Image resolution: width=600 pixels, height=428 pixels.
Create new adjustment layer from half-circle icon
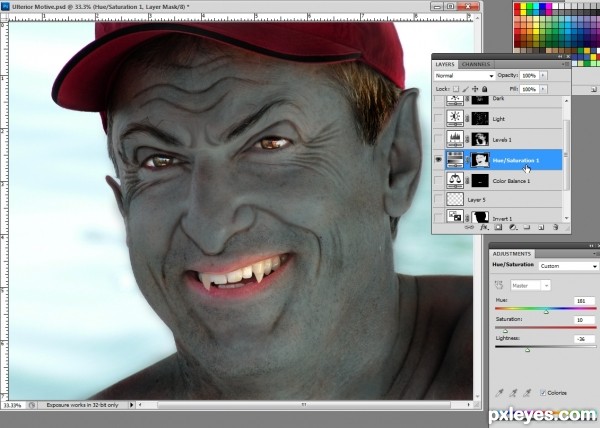coord(513,227)
